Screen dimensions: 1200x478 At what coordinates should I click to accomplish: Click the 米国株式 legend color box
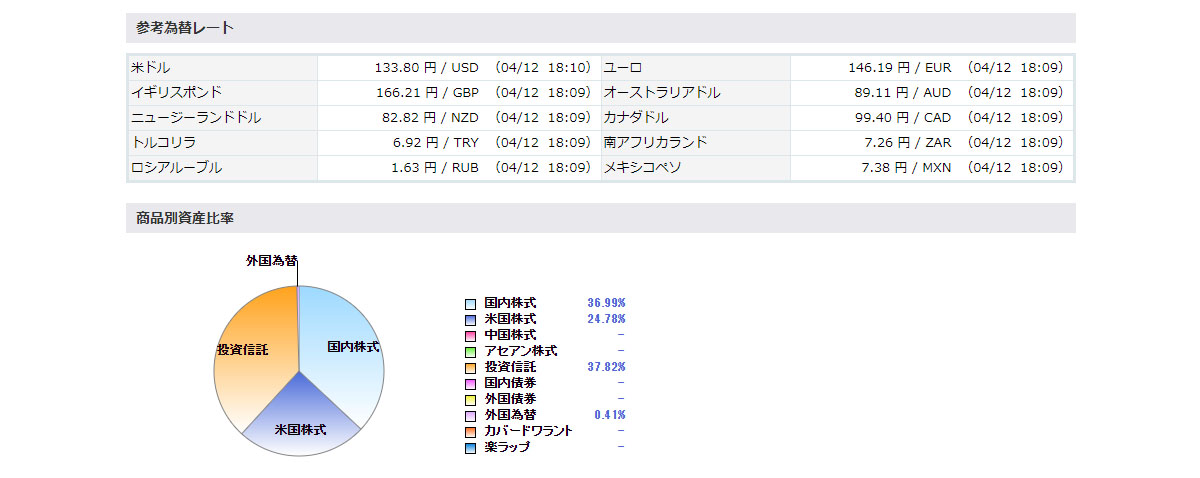[470, 319]
